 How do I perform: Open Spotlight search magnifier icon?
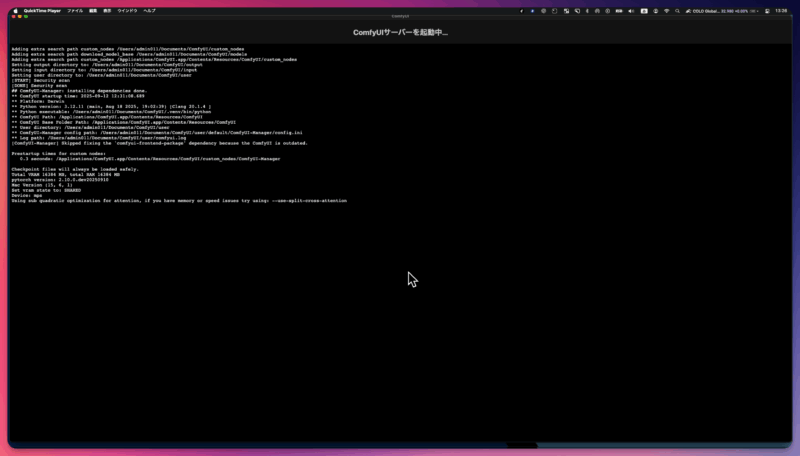point(678,11)
